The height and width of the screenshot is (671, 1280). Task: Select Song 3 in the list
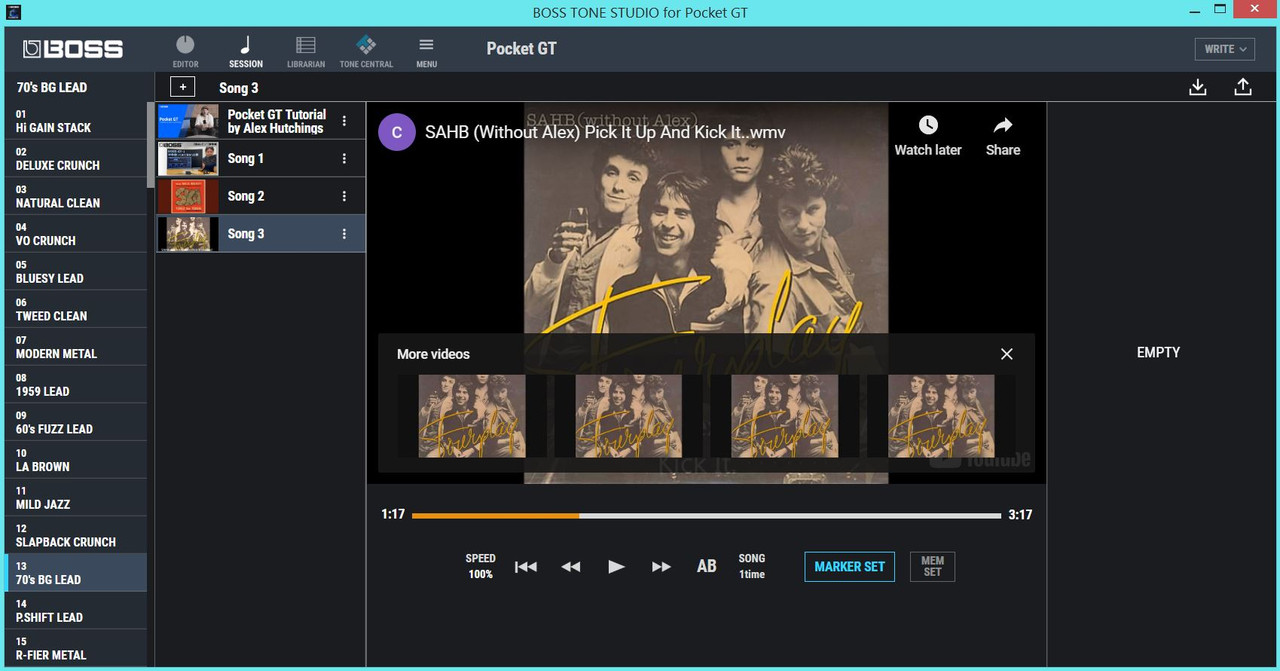[261, 234]
